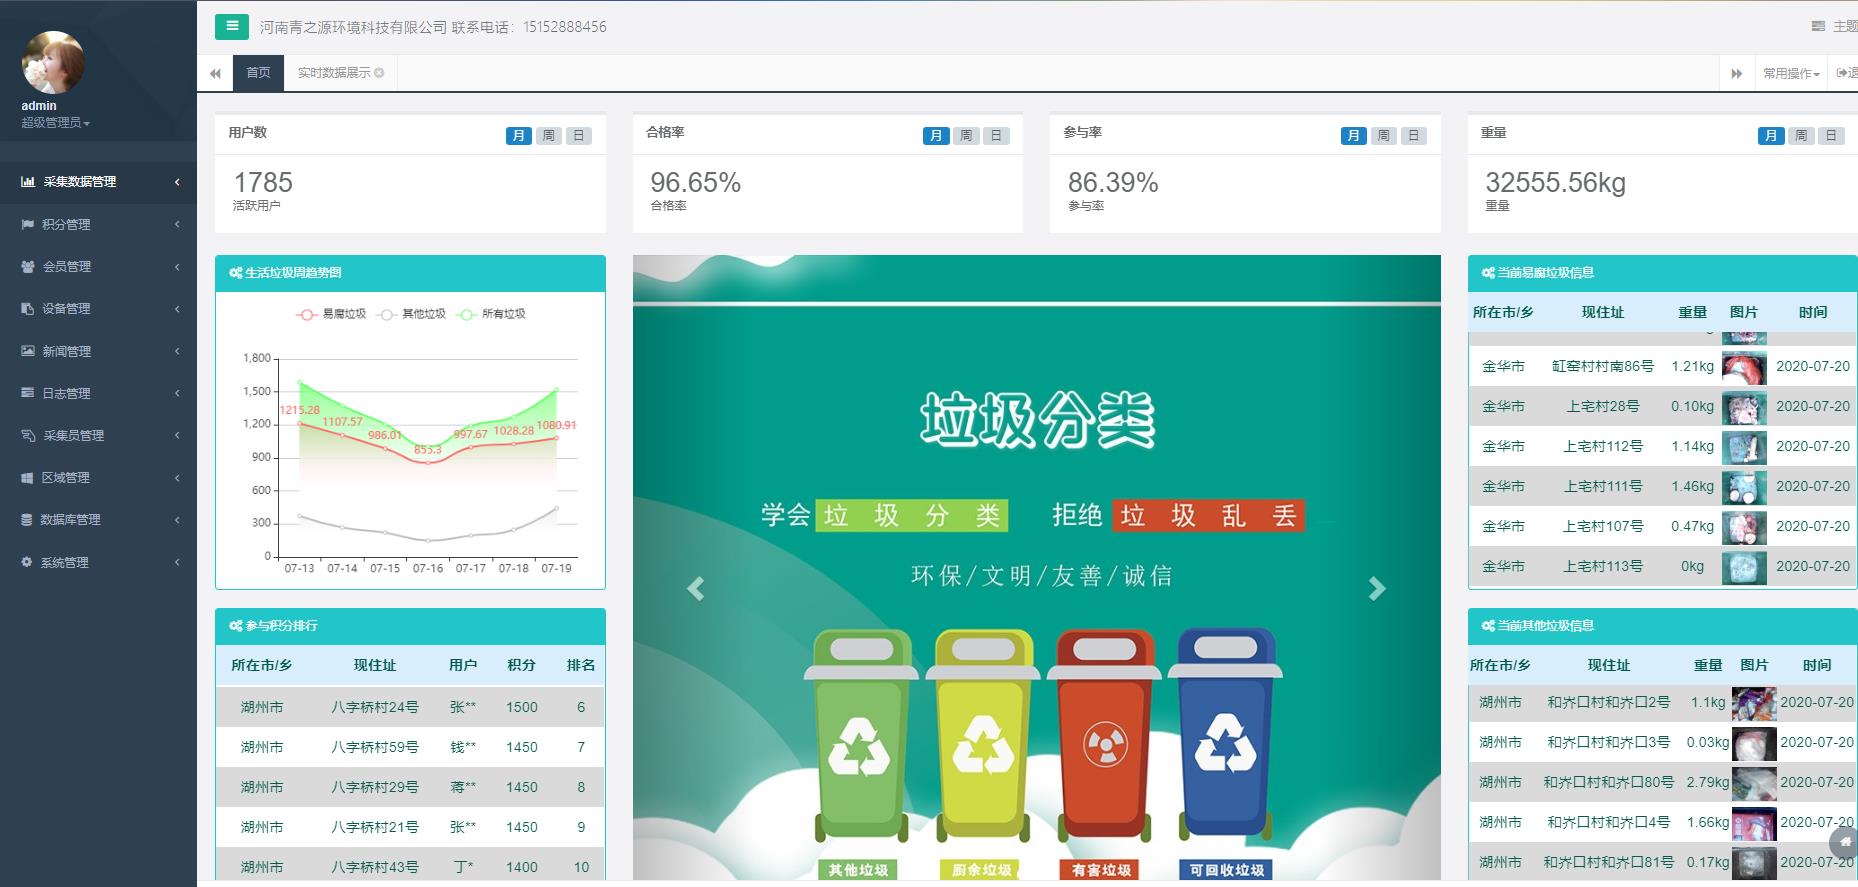Expand the 积分管理 menu chevron

tap(177, 224)
